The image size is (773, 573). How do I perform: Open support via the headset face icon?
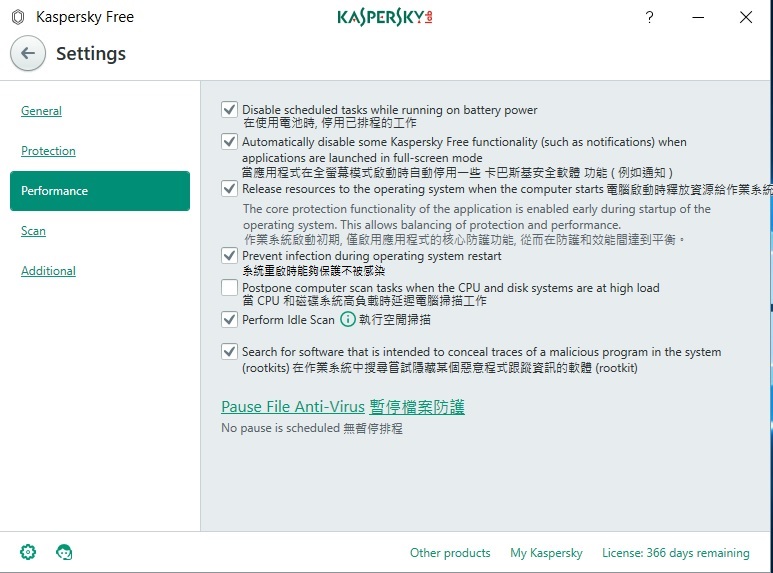click(x=64, y=552)
